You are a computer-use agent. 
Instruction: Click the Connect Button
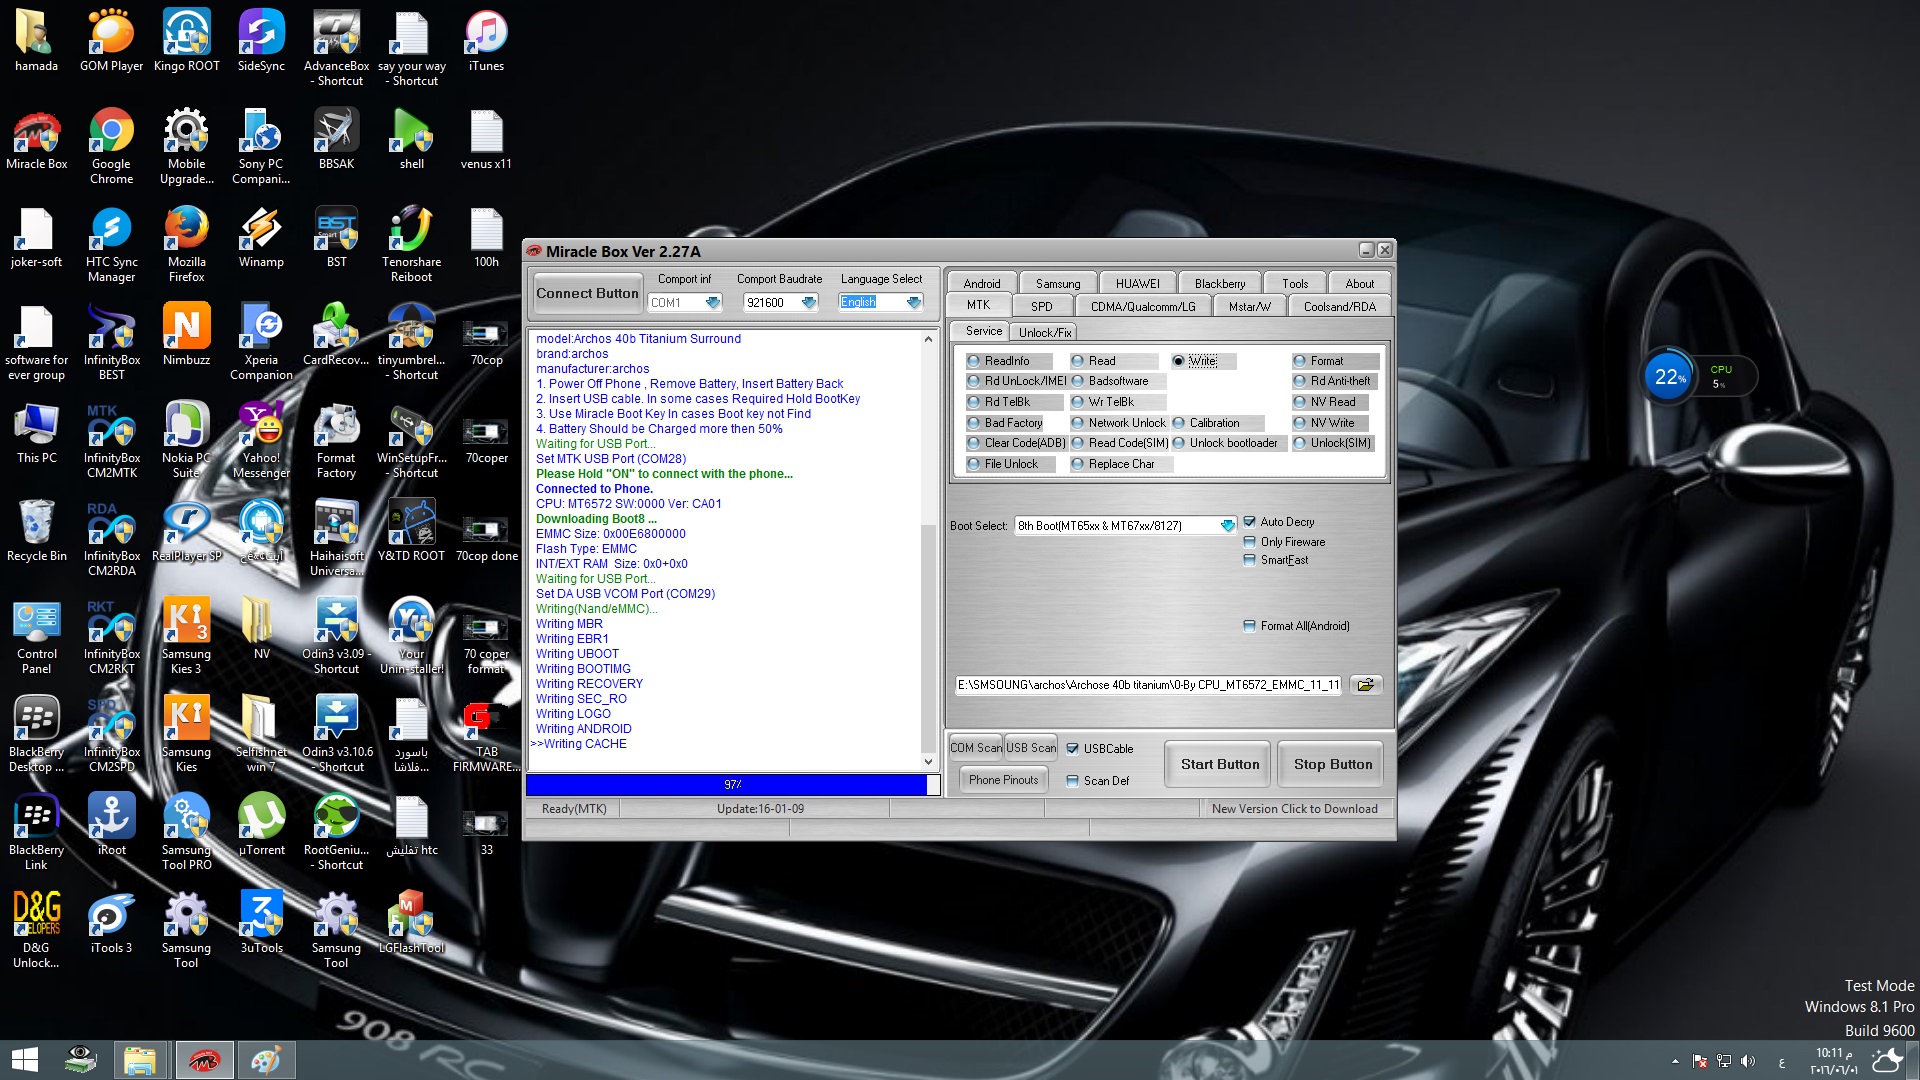tap(587, 293)
